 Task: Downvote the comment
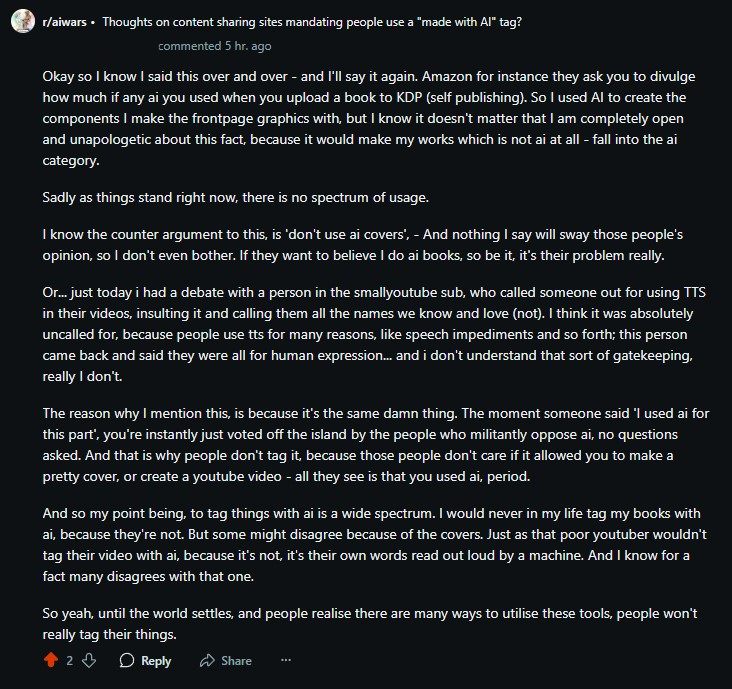[x=88, y=661]
